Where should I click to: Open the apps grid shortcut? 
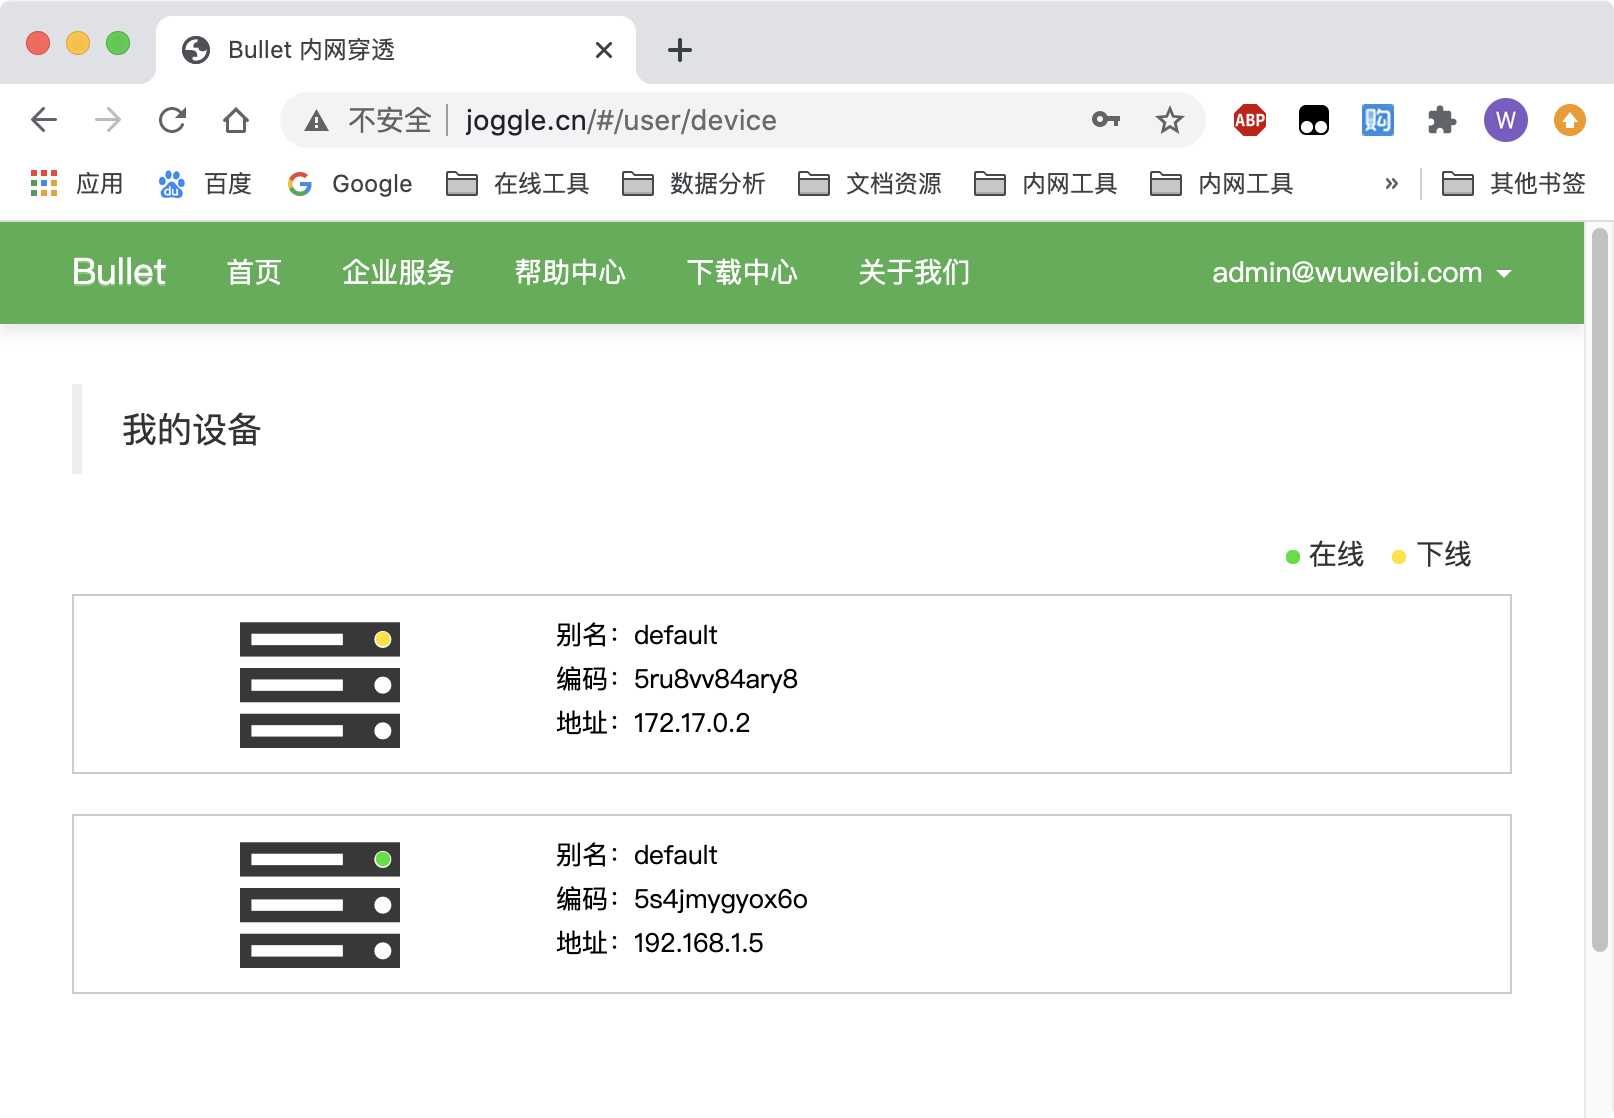pos(44,183)
